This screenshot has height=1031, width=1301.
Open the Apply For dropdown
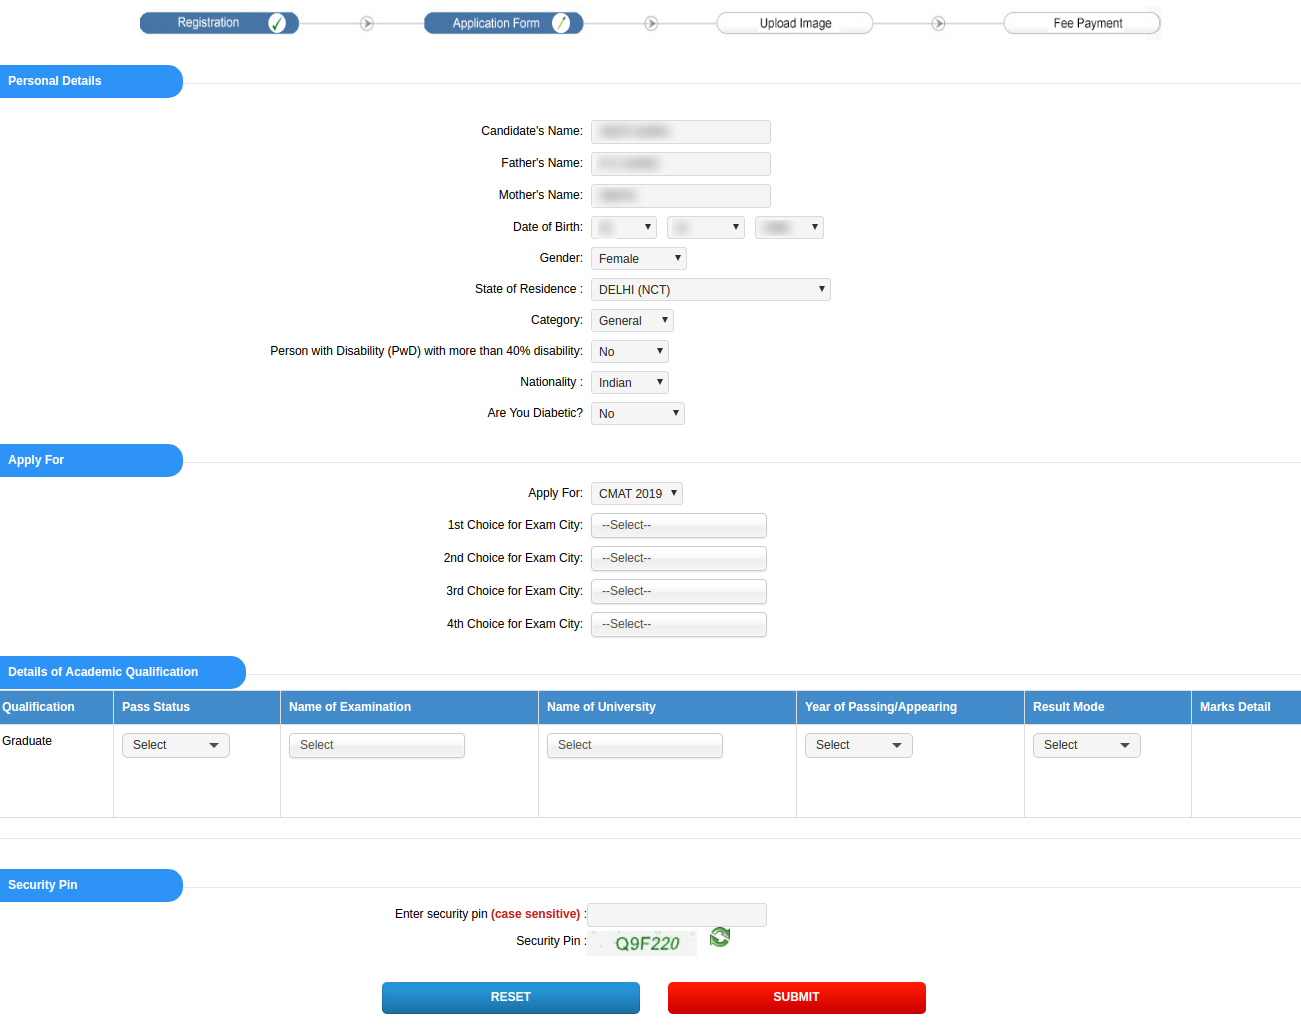pyautogui.click(x=636, y=493)
